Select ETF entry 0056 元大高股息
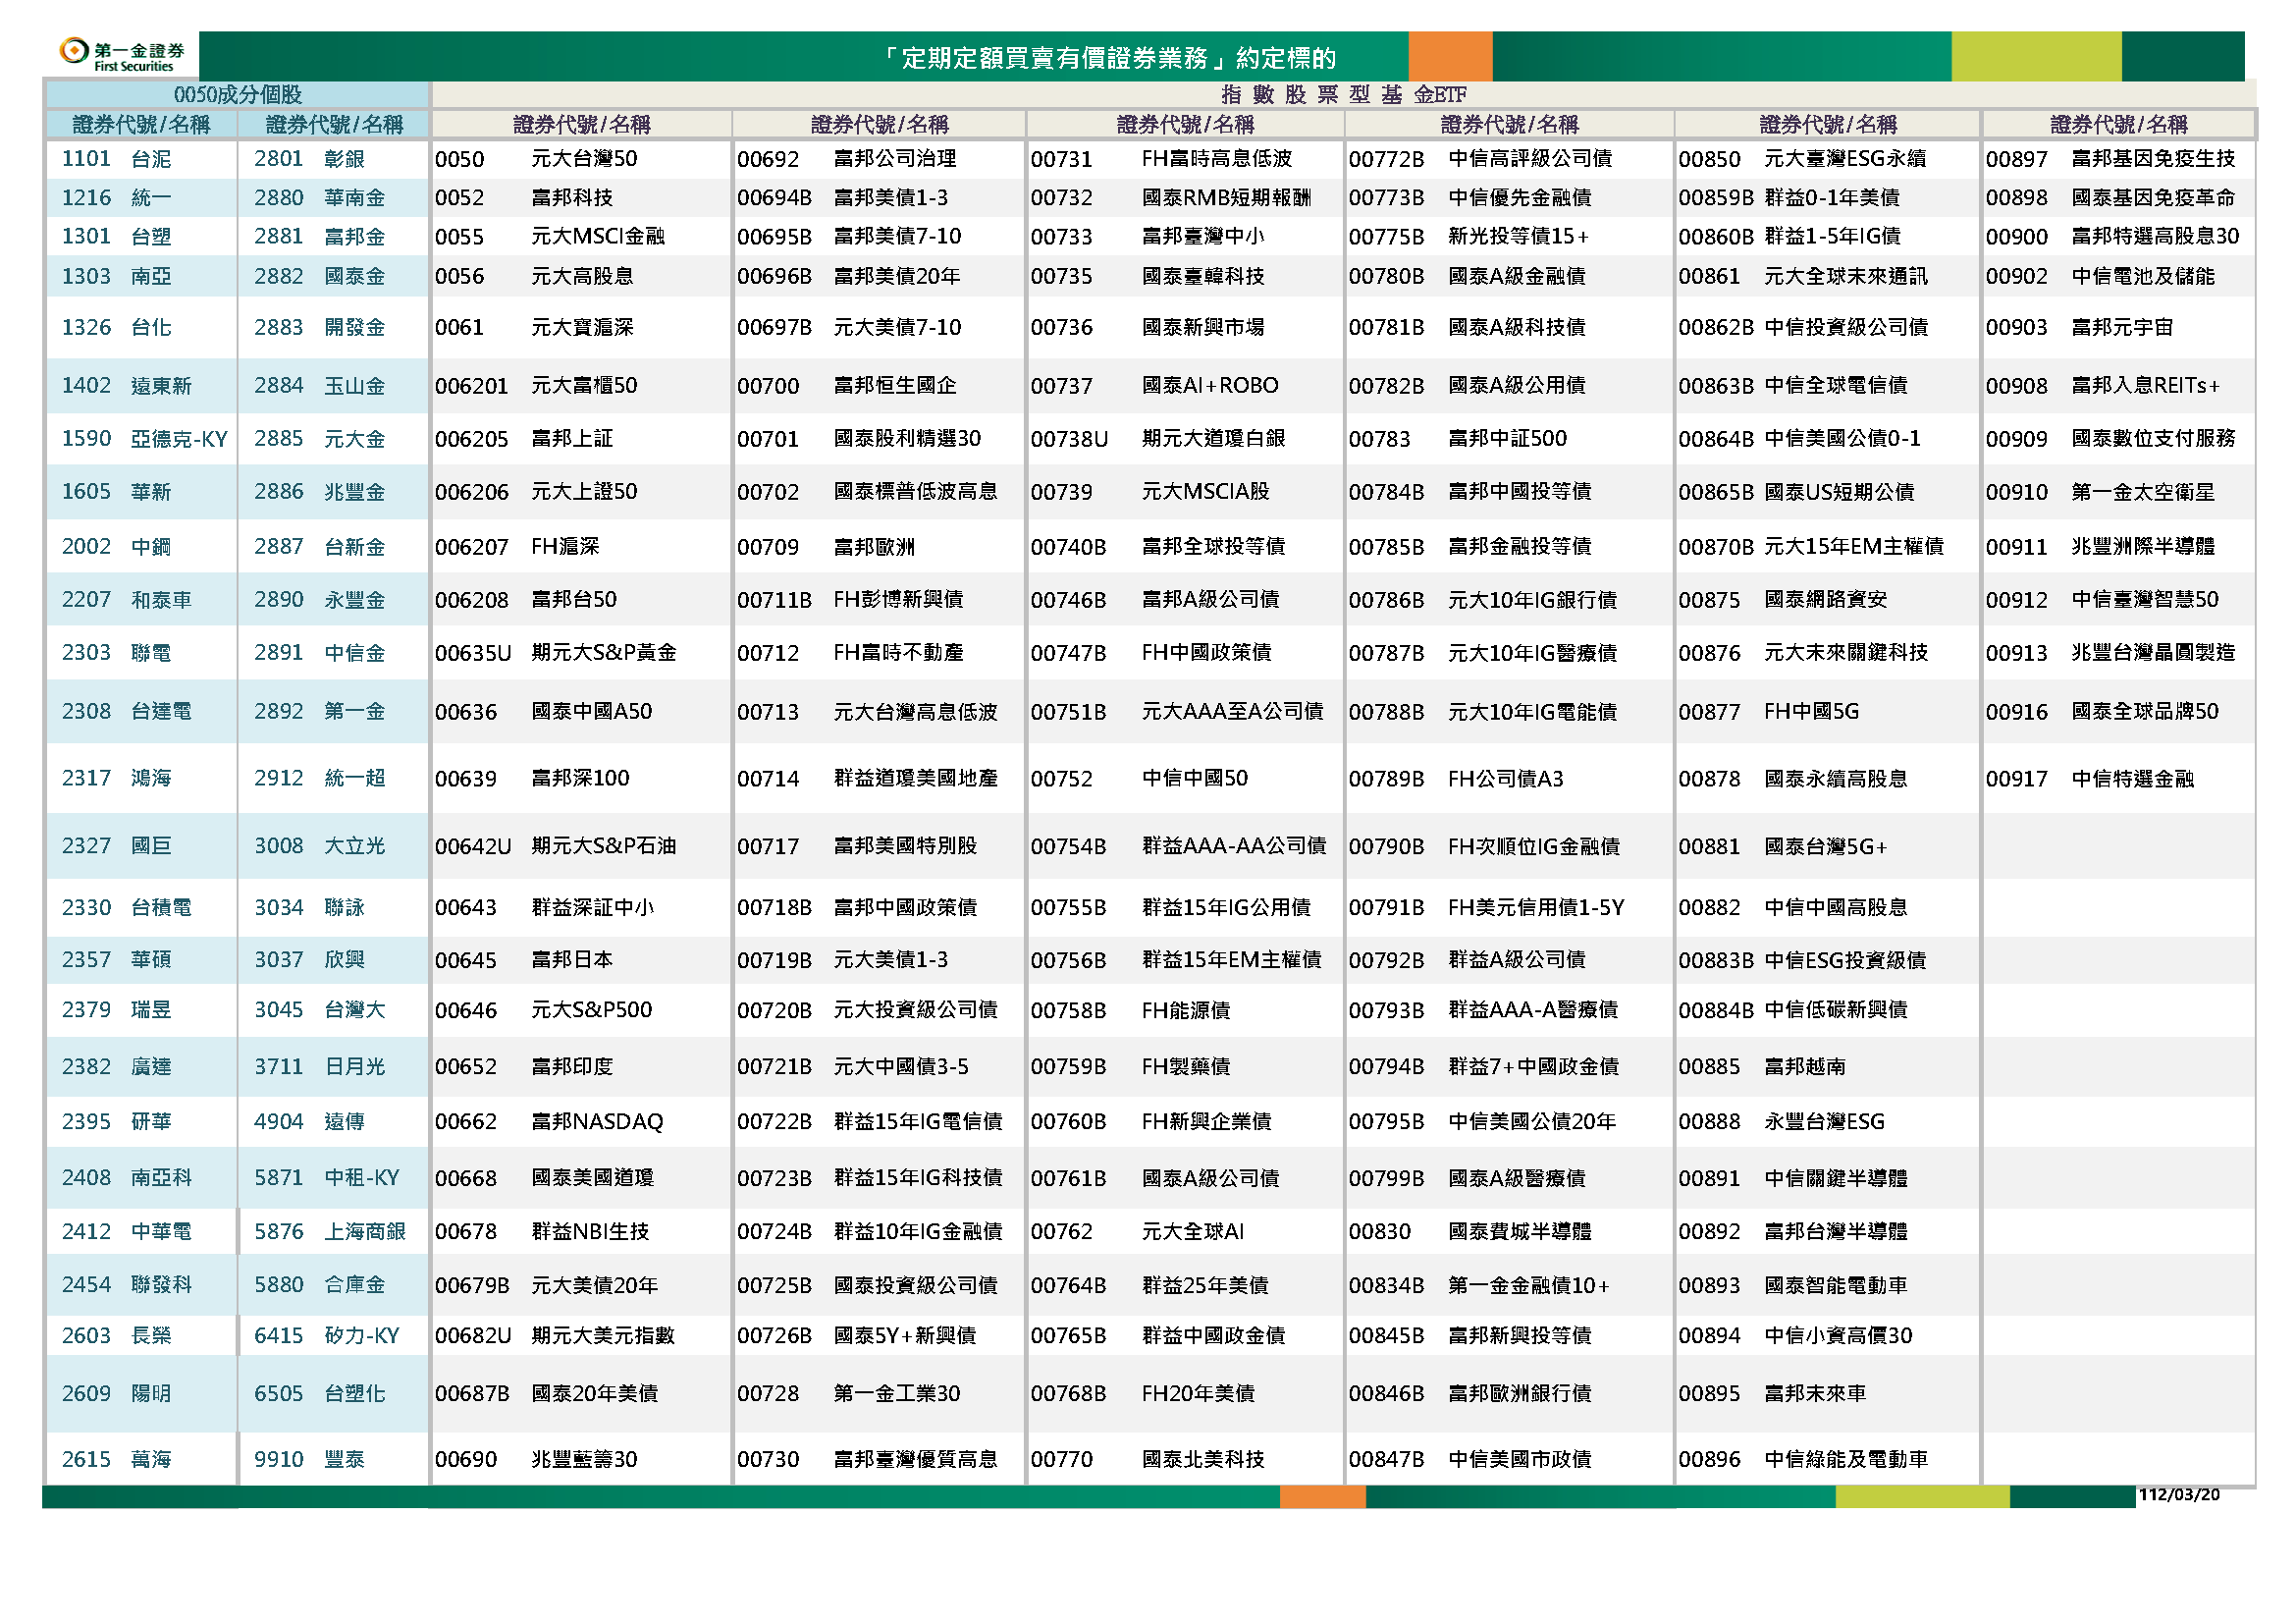 click(534, 276)
